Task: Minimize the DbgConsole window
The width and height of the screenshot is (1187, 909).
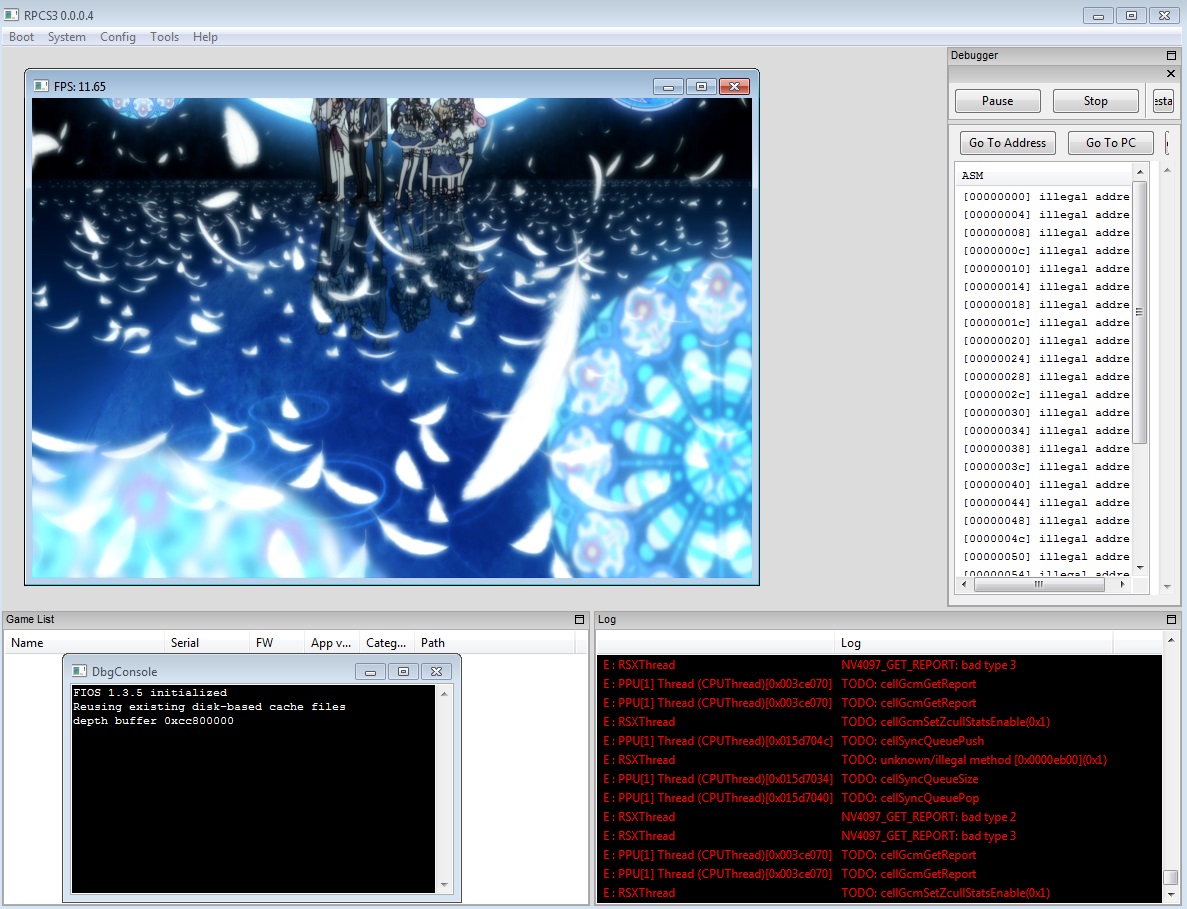Action: (x=370, y=671)
